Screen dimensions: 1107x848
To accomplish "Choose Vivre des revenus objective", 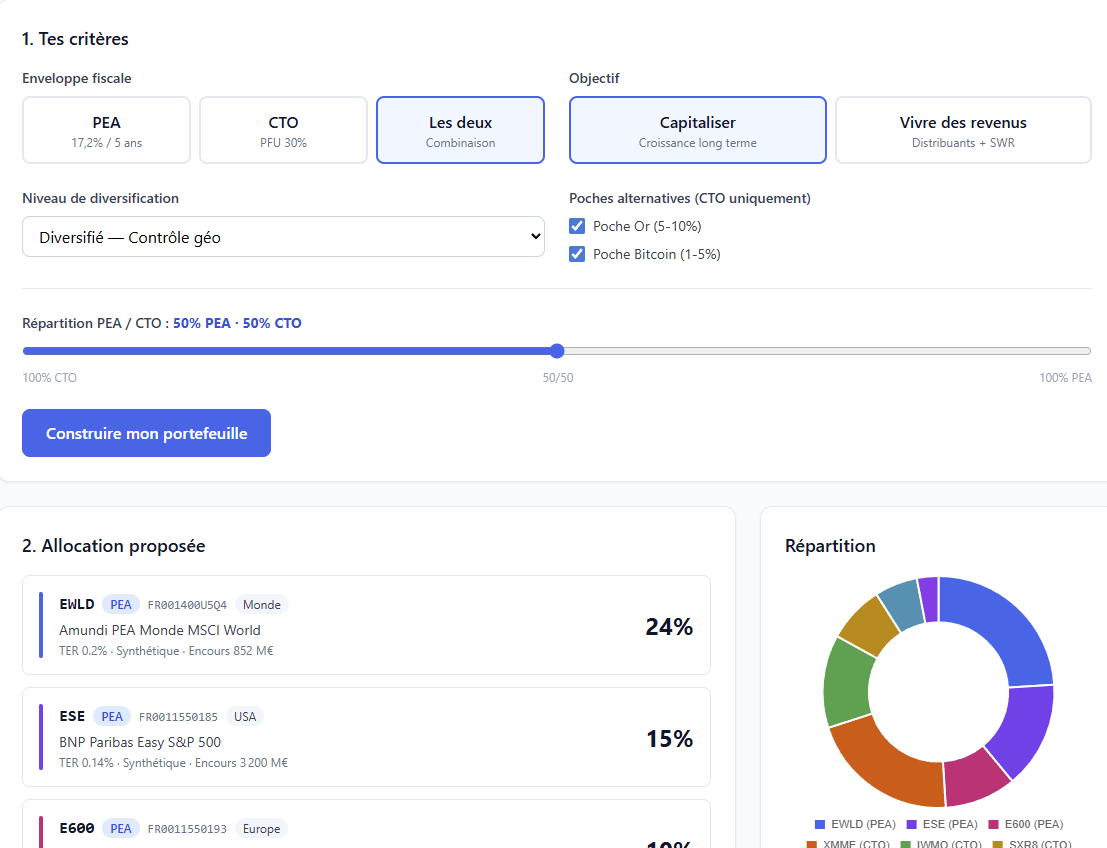I will coord(963,130).
